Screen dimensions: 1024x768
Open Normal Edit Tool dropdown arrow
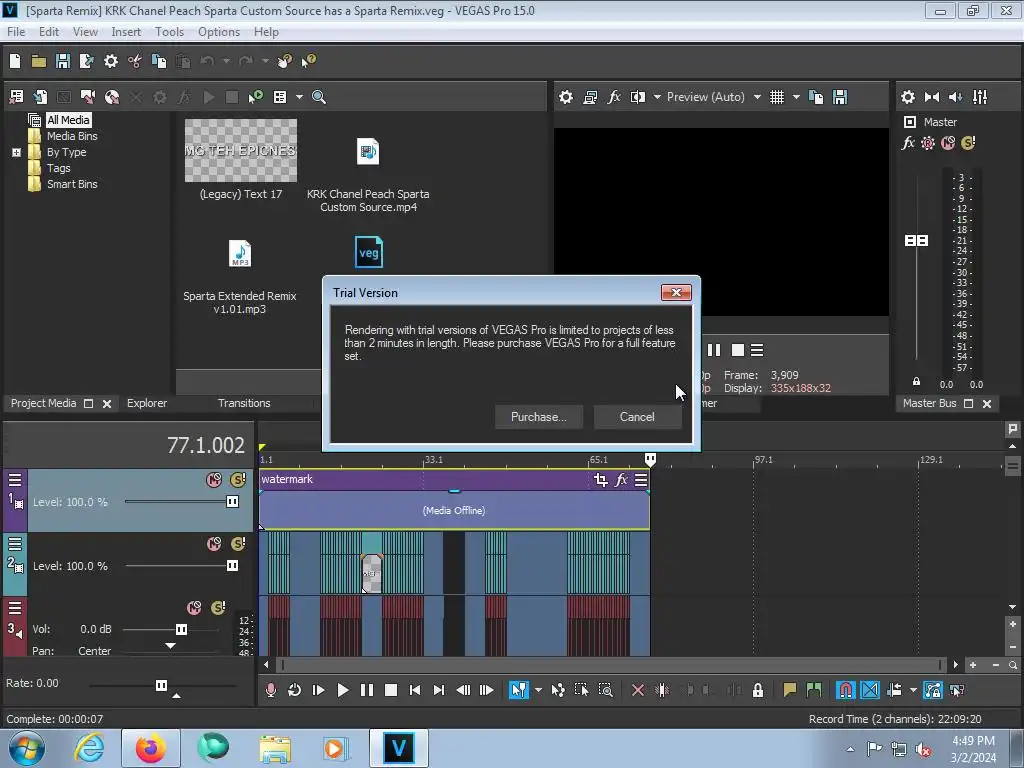click(538, 690)
